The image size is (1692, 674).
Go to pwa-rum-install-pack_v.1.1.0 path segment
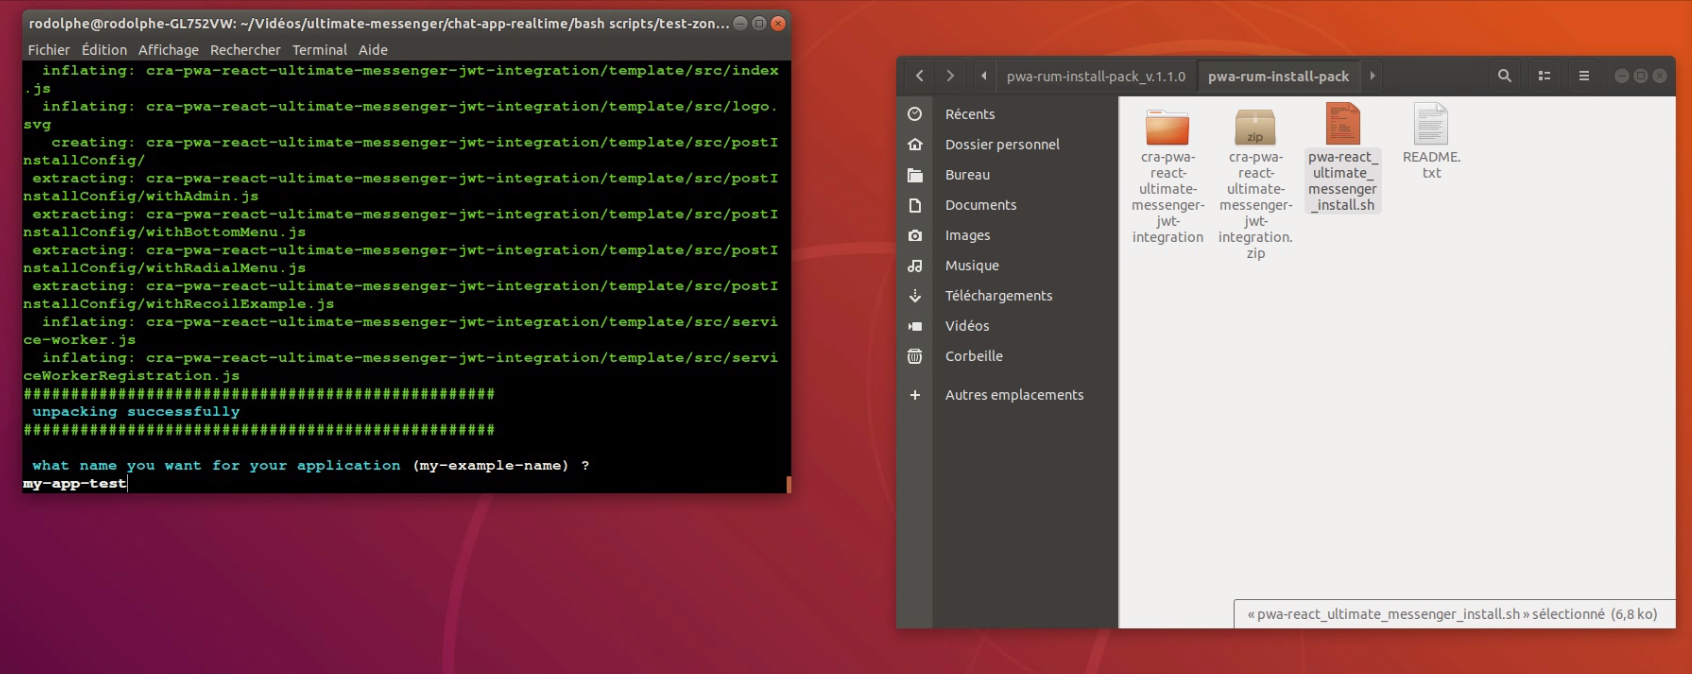click(1095, 76)
